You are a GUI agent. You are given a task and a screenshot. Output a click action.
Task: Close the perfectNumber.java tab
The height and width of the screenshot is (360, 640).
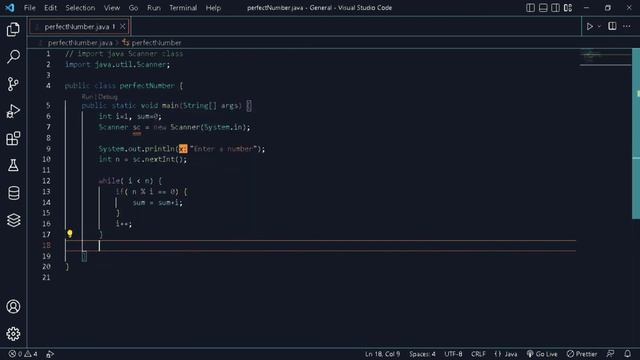[122, 27]
